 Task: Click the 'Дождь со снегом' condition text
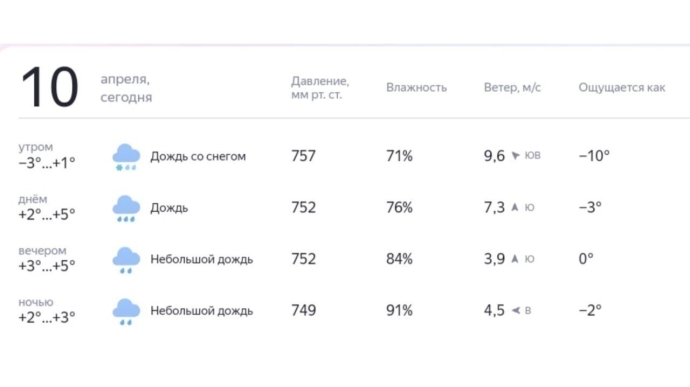tap(198, 156)
